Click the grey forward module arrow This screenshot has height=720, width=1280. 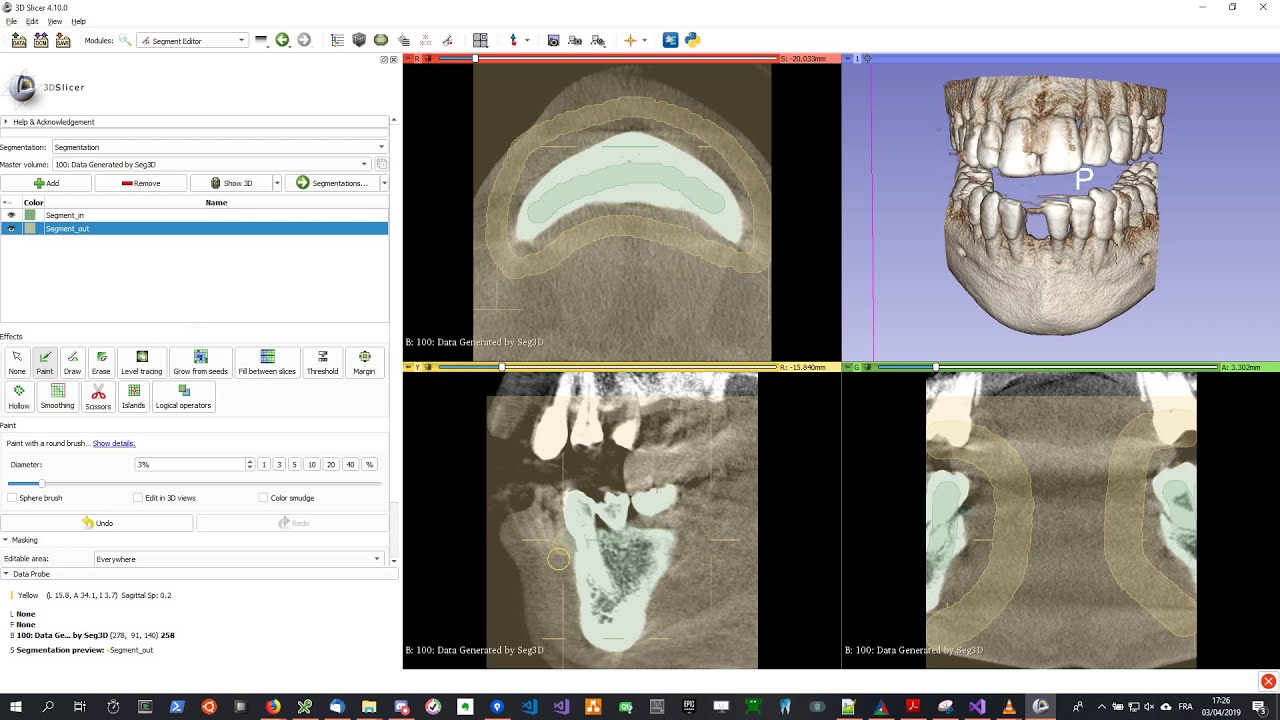click(304, 40)
